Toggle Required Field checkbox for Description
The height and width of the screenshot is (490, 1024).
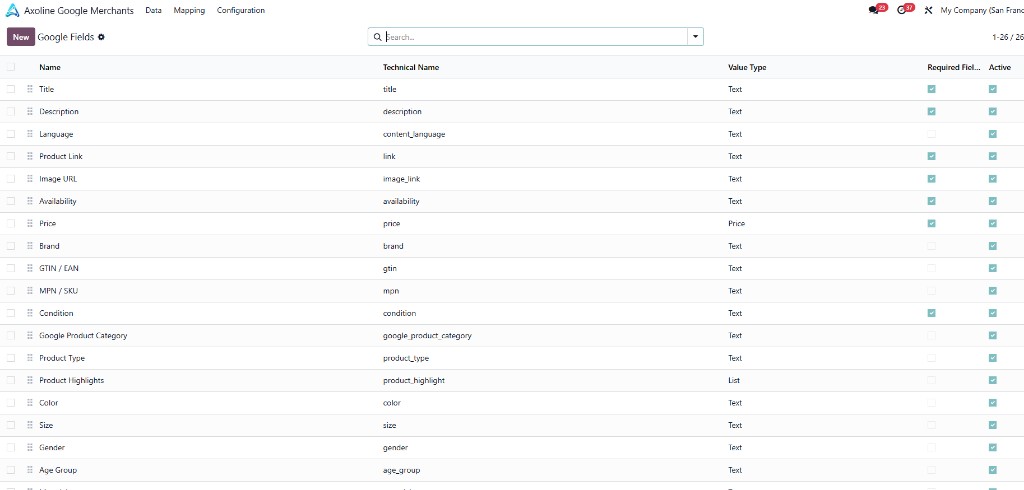click(931, 112)
